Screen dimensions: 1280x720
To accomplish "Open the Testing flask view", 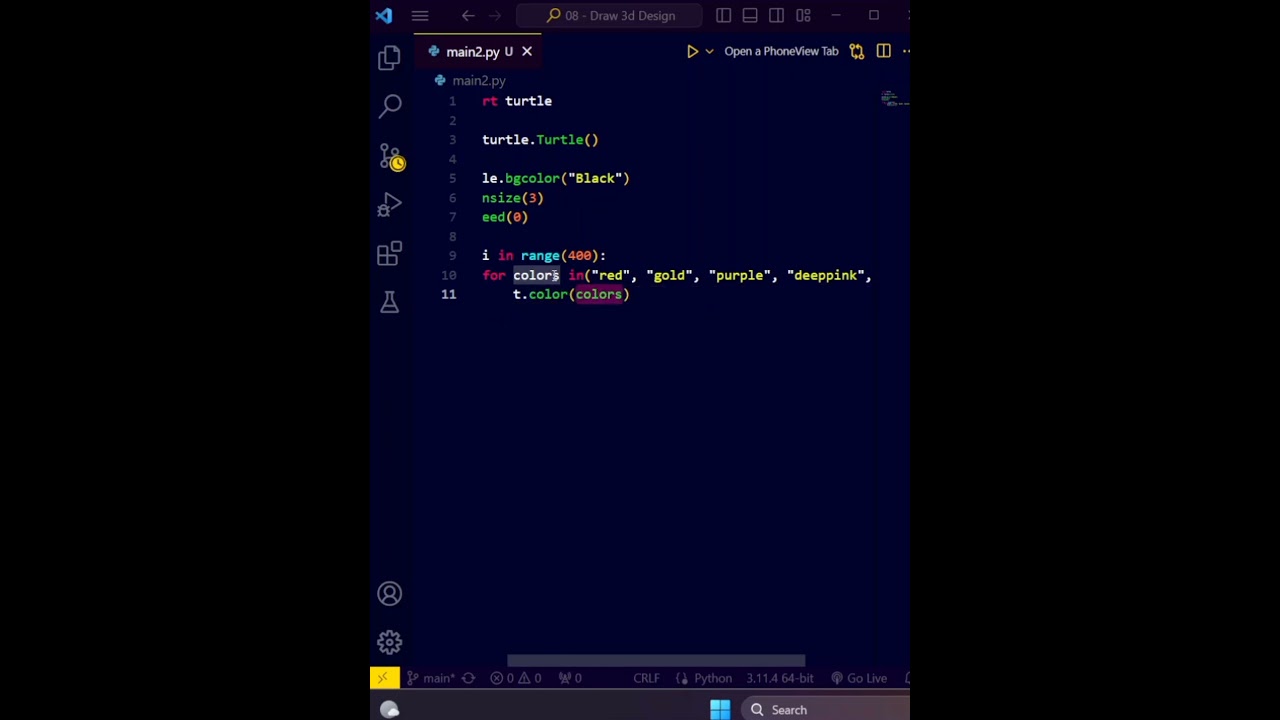I will [x=390, y=302].
